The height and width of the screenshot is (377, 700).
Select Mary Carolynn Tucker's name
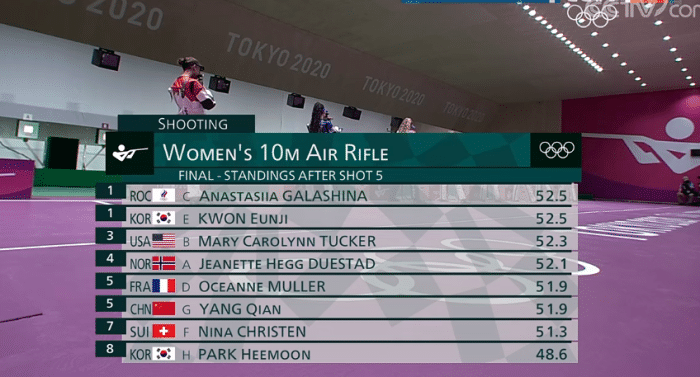click(287, 241)
